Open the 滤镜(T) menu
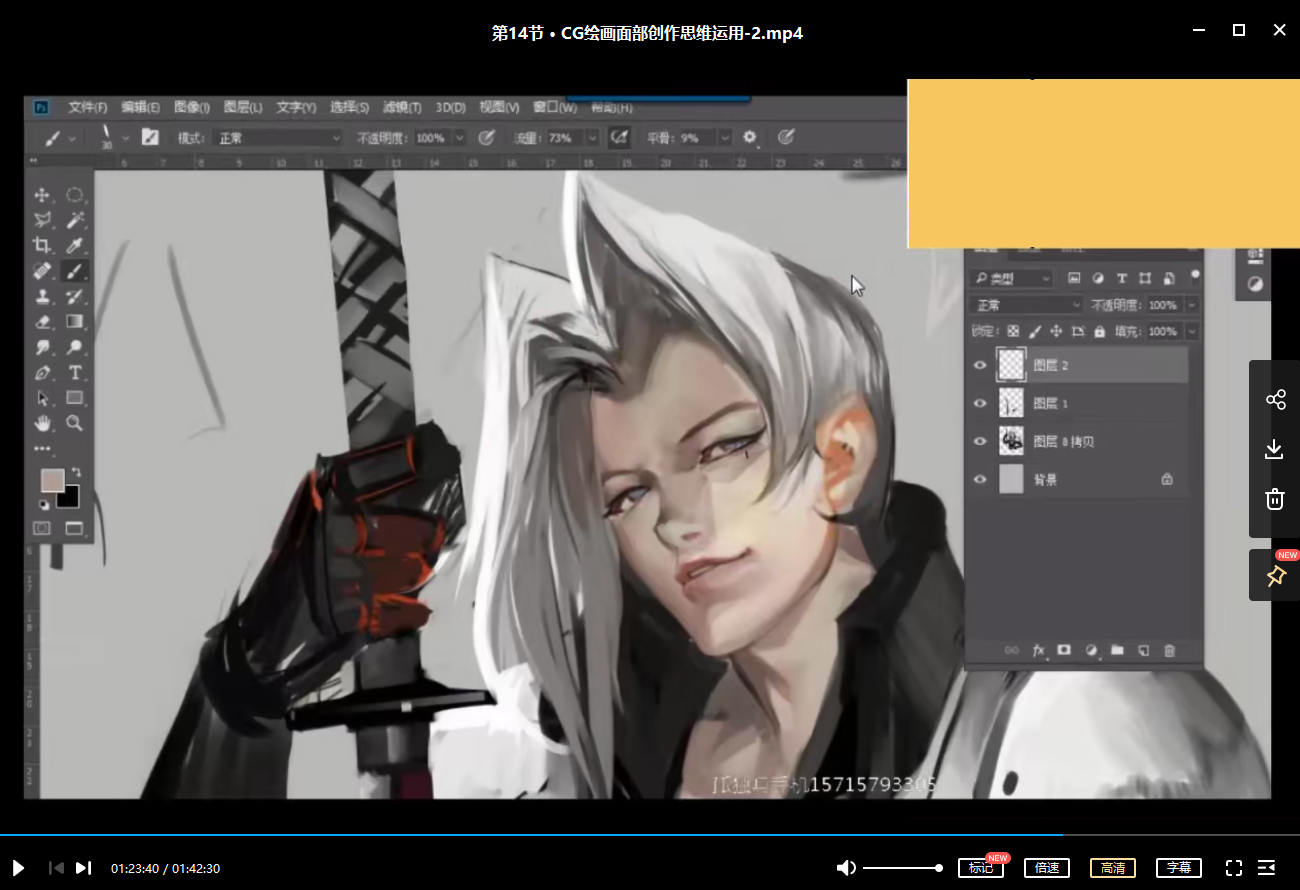1300x890 pixels. 402,107
